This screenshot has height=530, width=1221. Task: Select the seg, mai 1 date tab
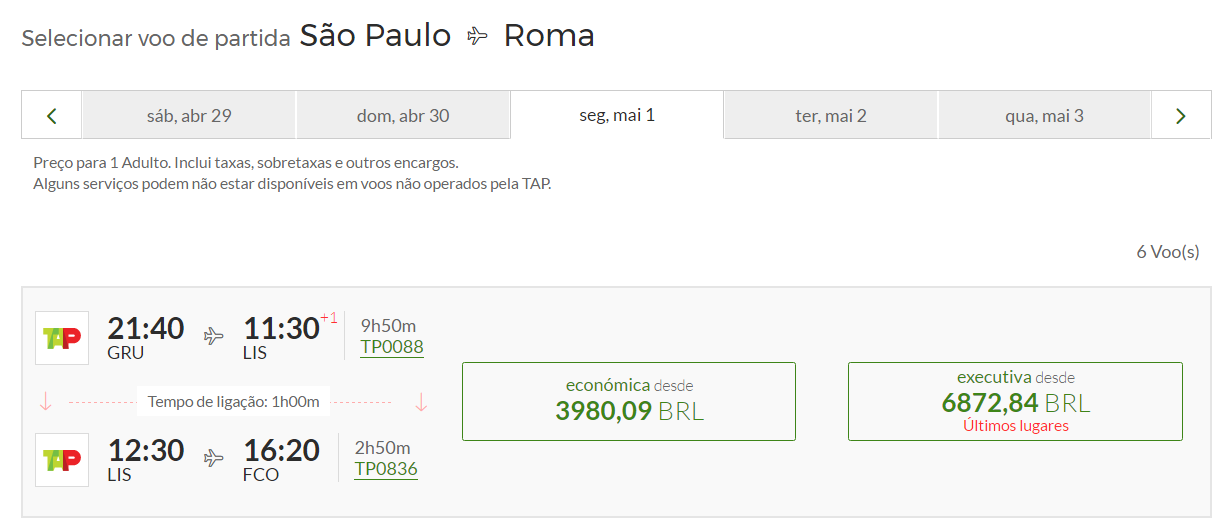(617, 115)
